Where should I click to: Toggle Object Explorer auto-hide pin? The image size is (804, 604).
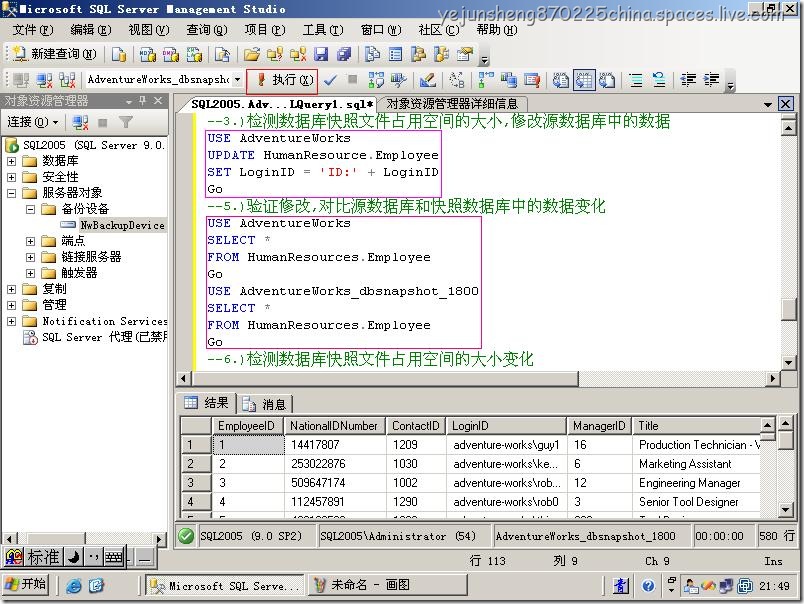[143, 100]
